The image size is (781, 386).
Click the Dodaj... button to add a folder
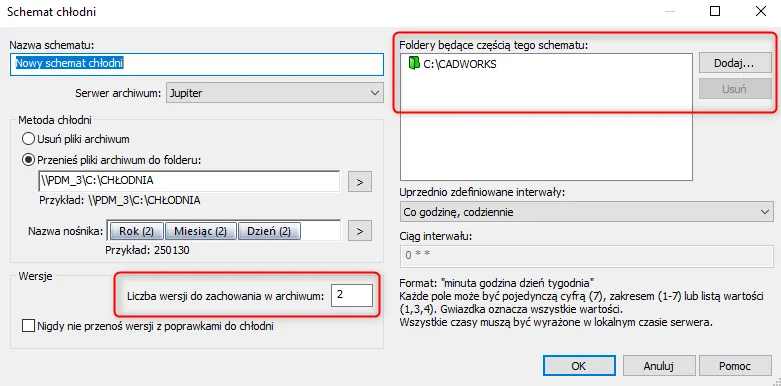735,64
